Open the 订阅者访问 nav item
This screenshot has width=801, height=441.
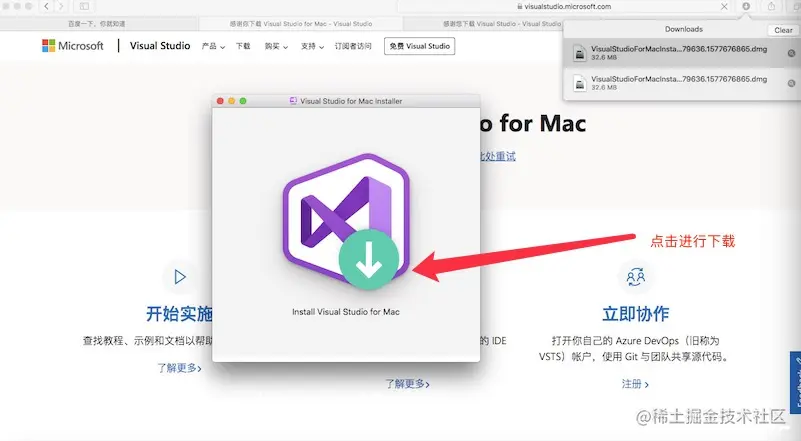[353, 46]
